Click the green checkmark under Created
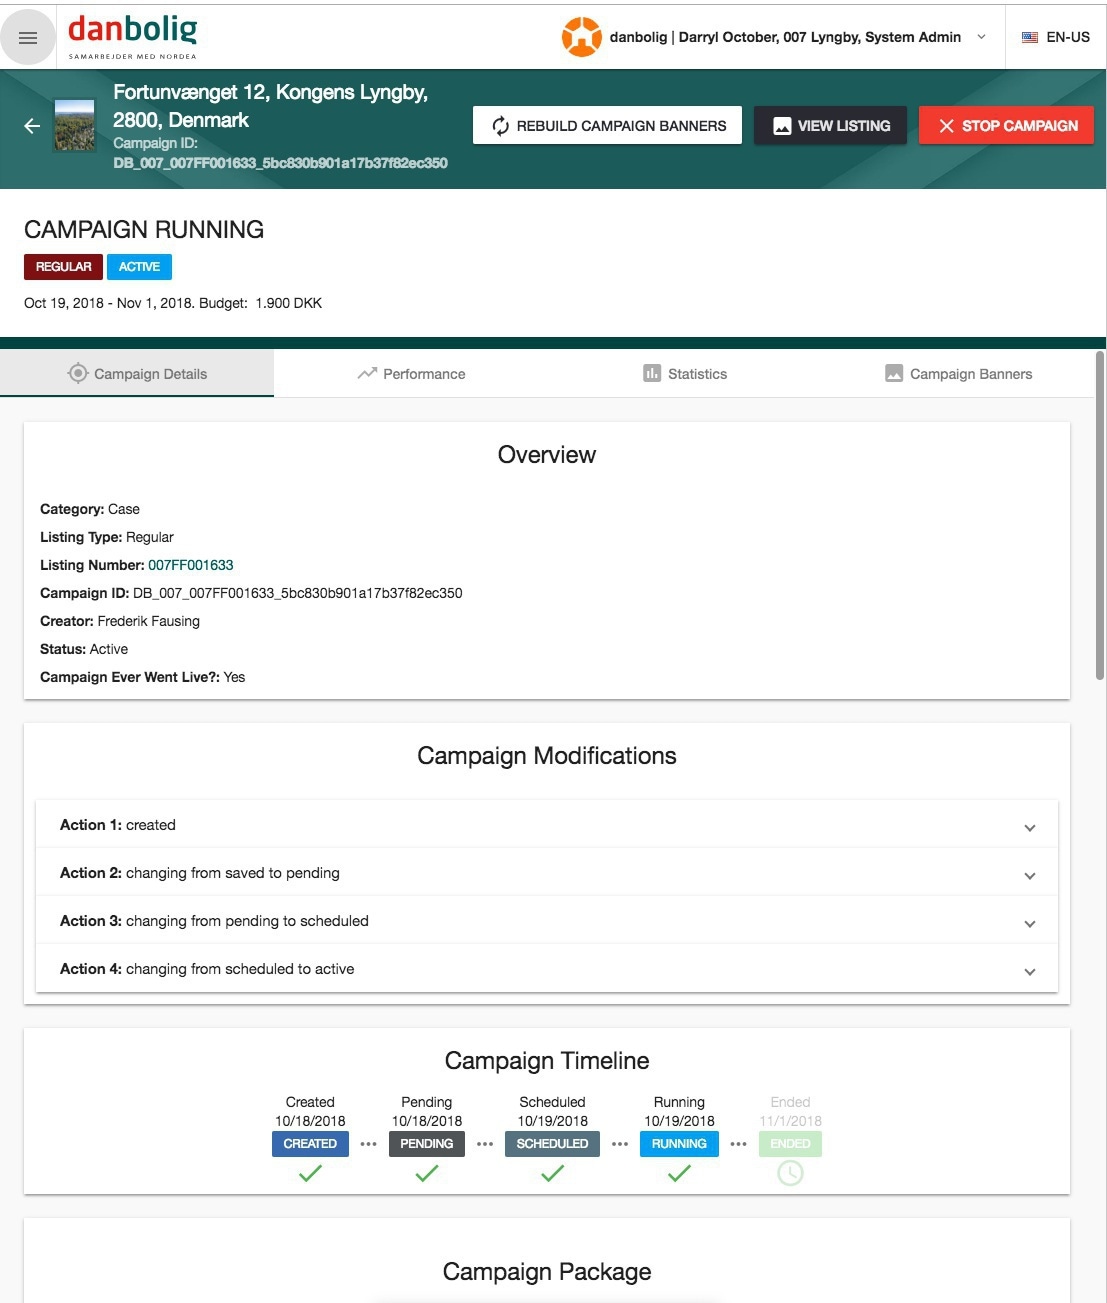Screen dimensions: 1107x1303 (x=310, y=1173)
